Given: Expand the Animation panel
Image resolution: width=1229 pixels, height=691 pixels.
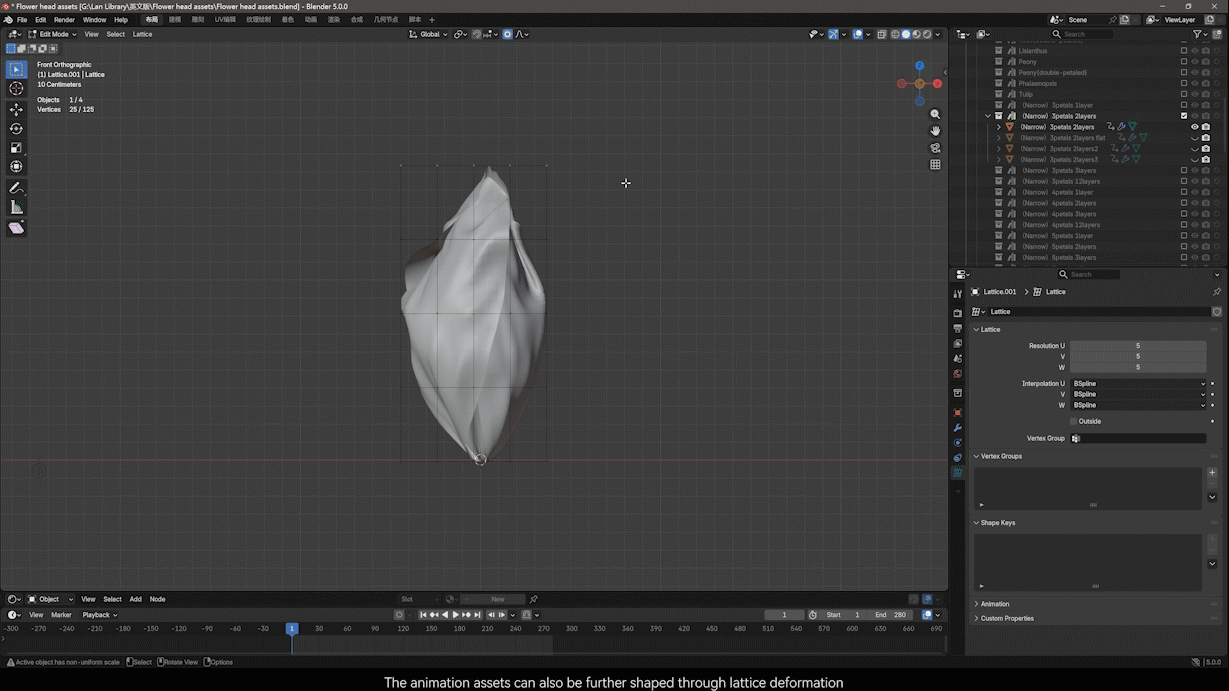Looking at the screenshot, I should point(994,604).
